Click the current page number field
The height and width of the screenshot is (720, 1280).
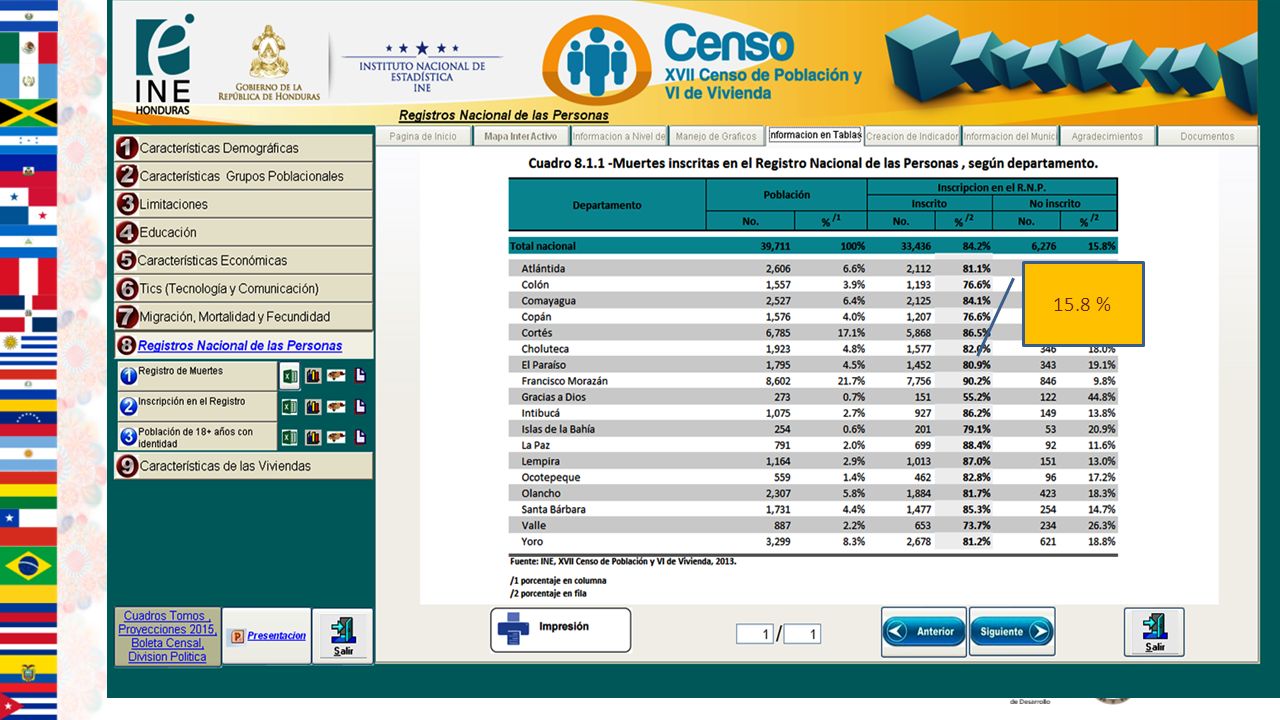755,634
